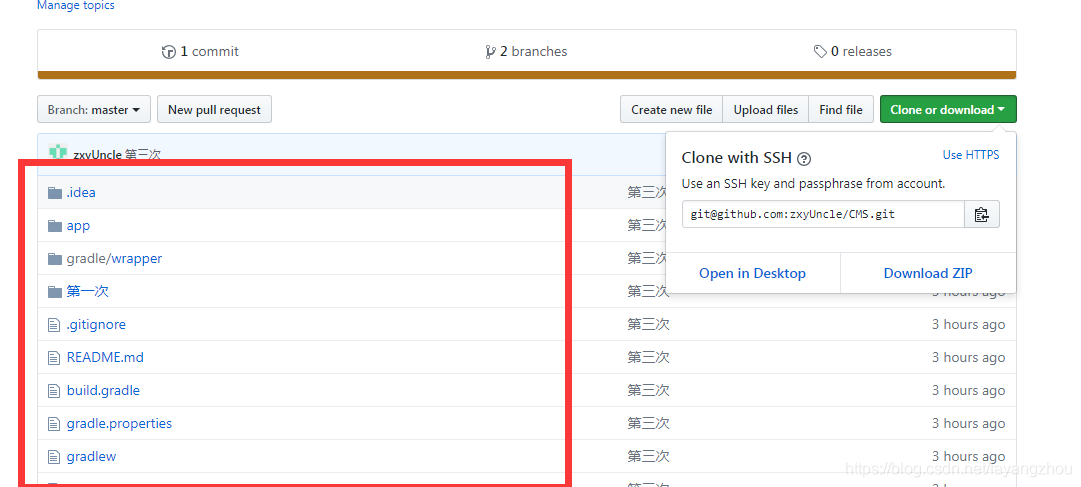The height and width of the screenshot is (487, 1081).
Task: Click the gradlew file icon
Action: pos(54,457)
